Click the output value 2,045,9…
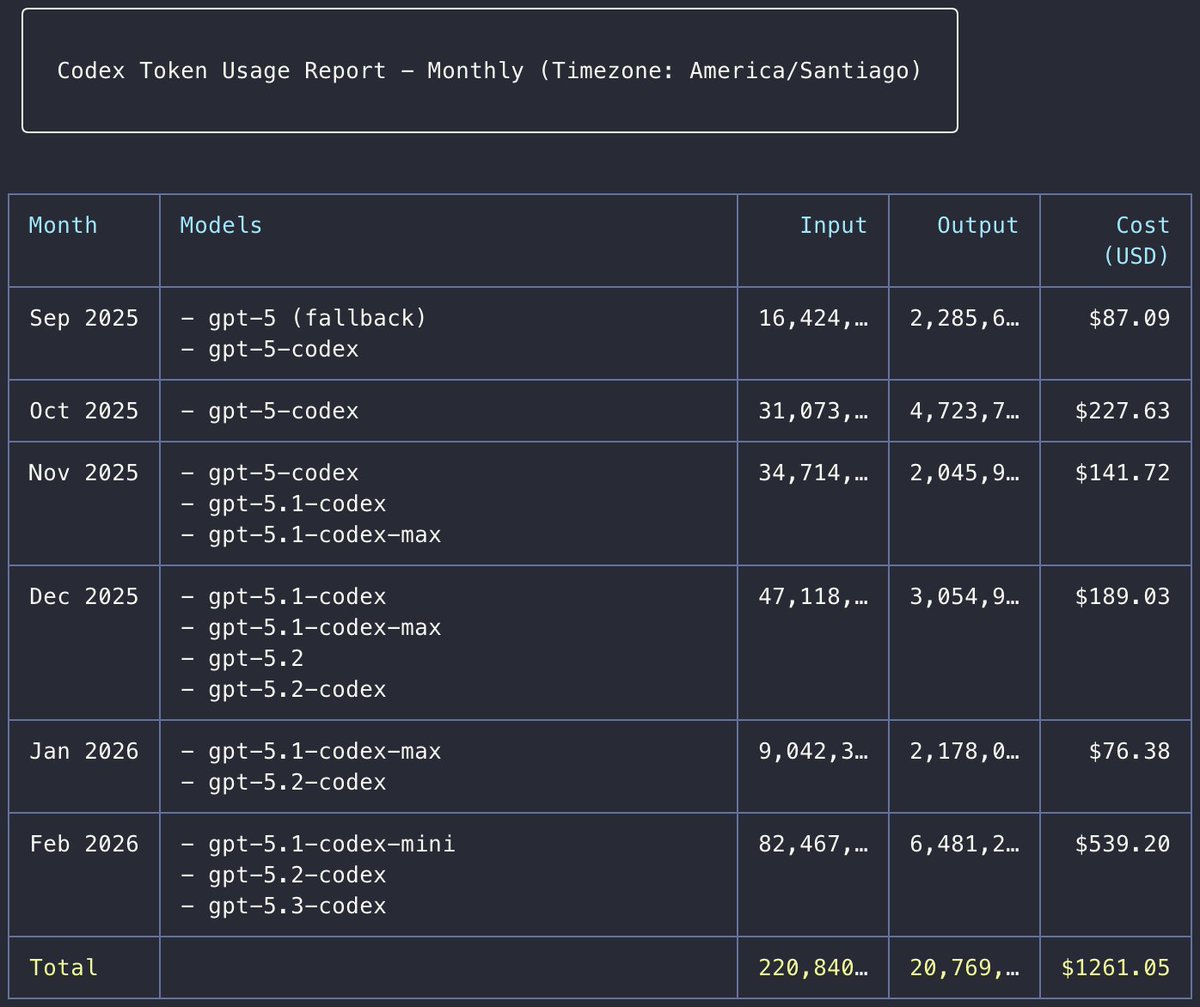 (965, 474)
